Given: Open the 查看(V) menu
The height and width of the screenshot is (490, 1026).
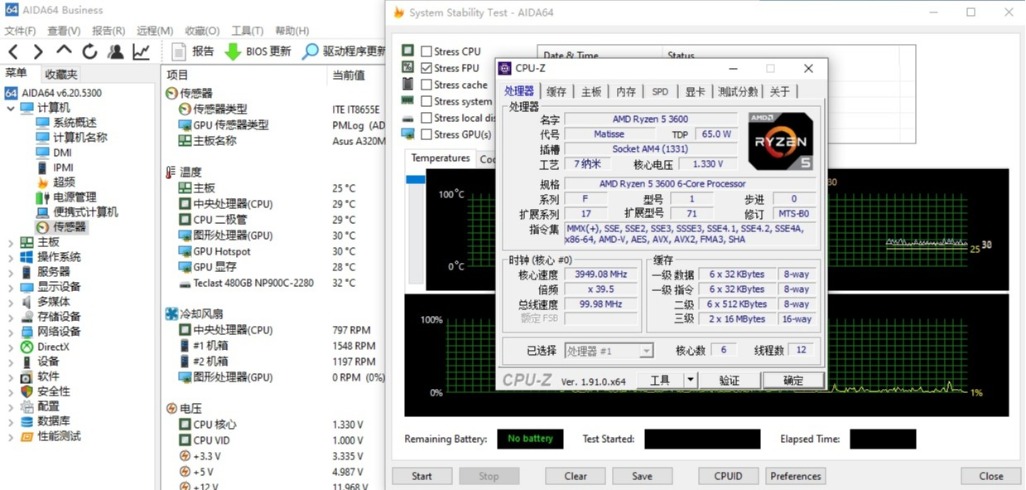Looking at the screenshot, I should (63, 31).
